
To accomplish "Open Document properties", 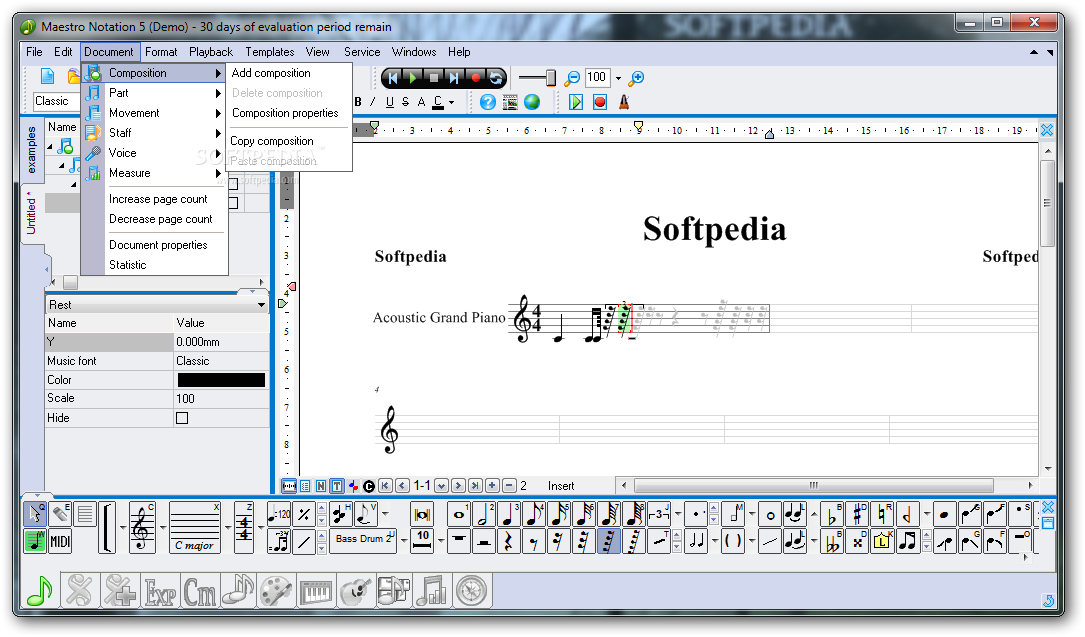I will point(158,245).
